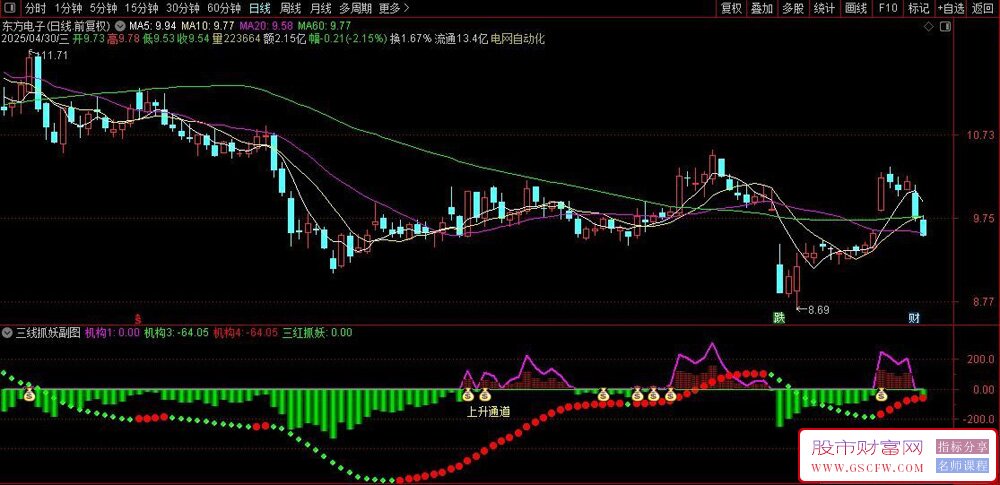Click the 11.71 high price label
The image size is (1000, 485).
click(56, 56)
